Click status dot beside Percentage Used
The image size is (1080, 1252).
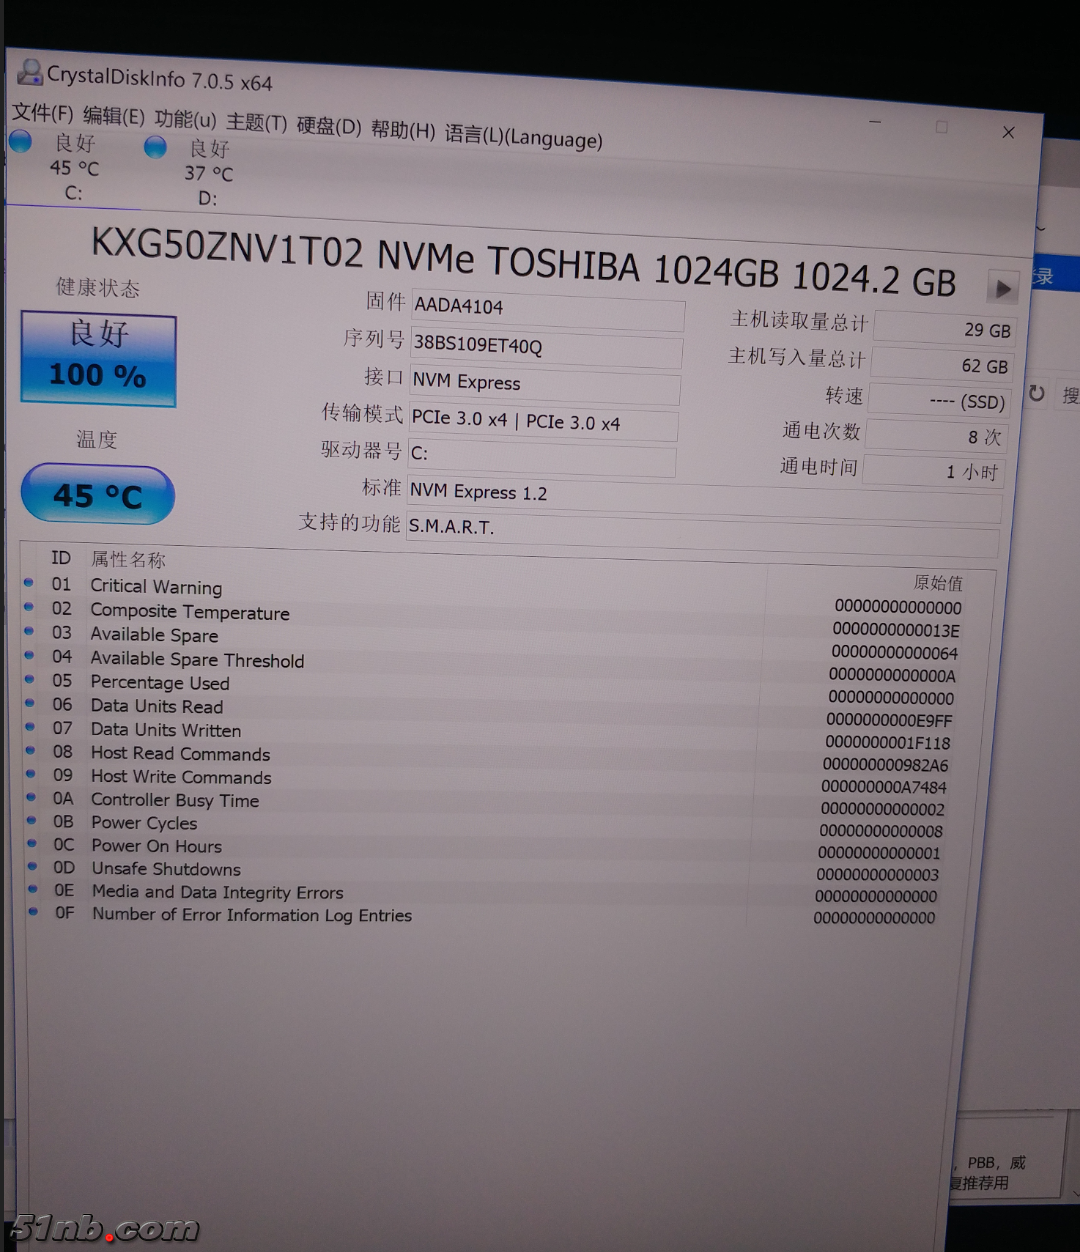[x=30, y=678]
